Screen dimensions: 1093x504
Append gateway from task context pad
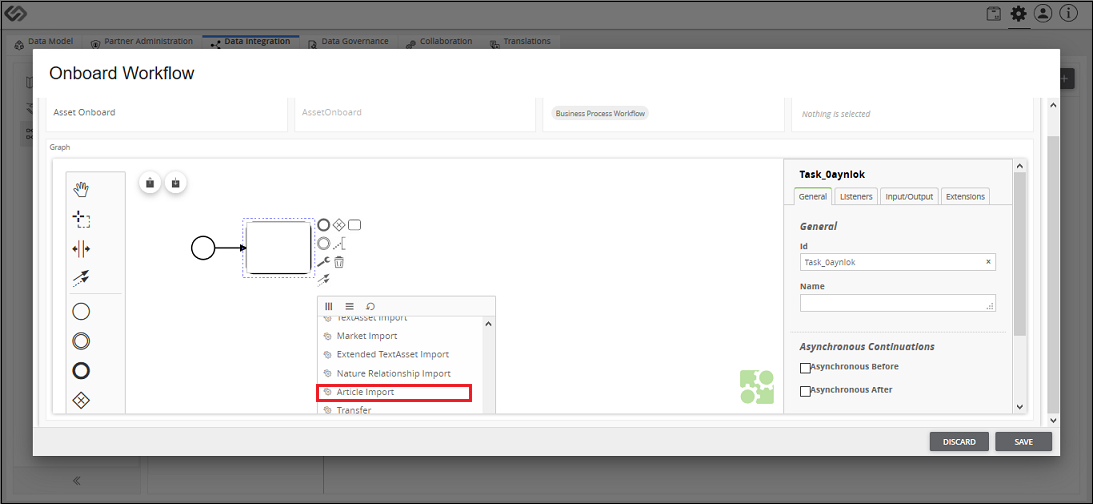[x=339, y=225]
